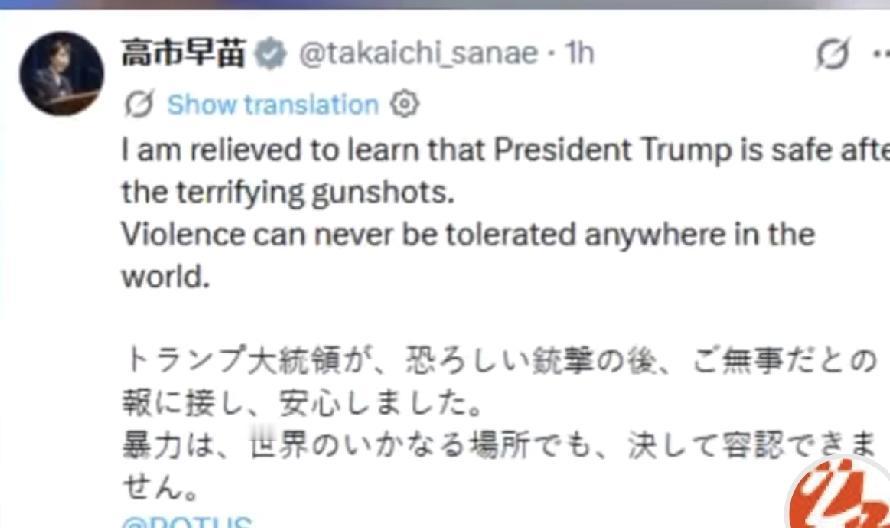Click the line "Violence can never be tolerated"
The width and height of the screenshot is (890, 528).
point(468,234)
